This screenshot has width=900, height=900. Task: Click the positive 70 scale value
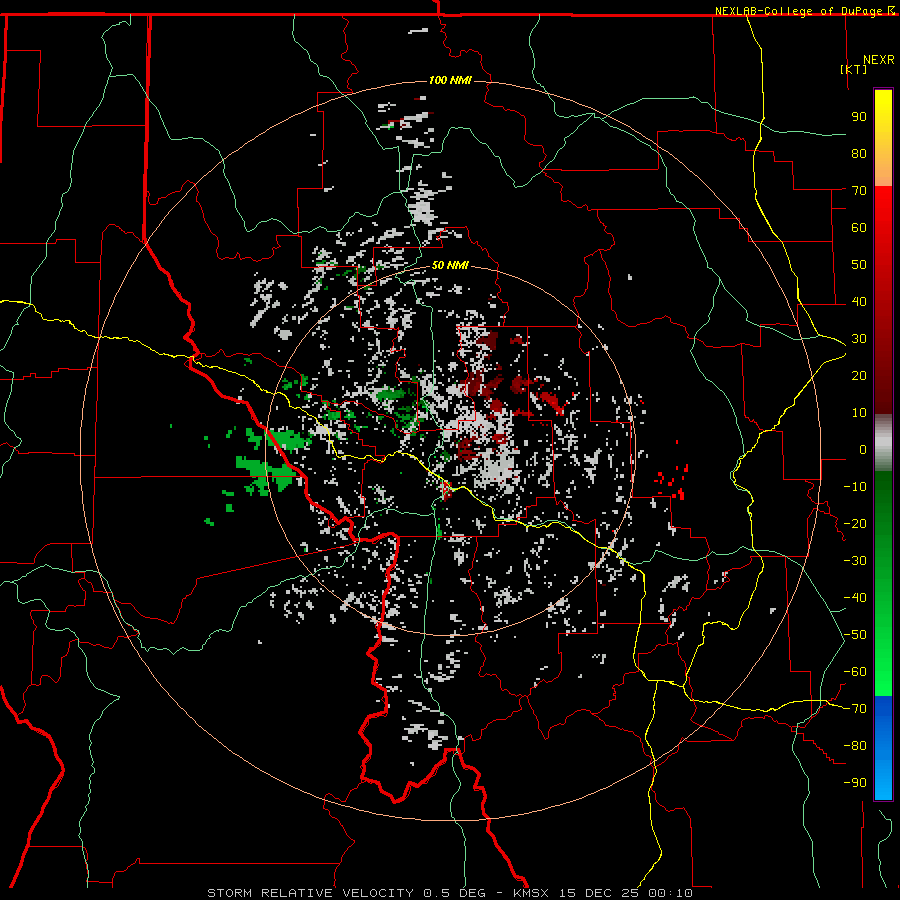pyautogui.click(x=859, y=191)
